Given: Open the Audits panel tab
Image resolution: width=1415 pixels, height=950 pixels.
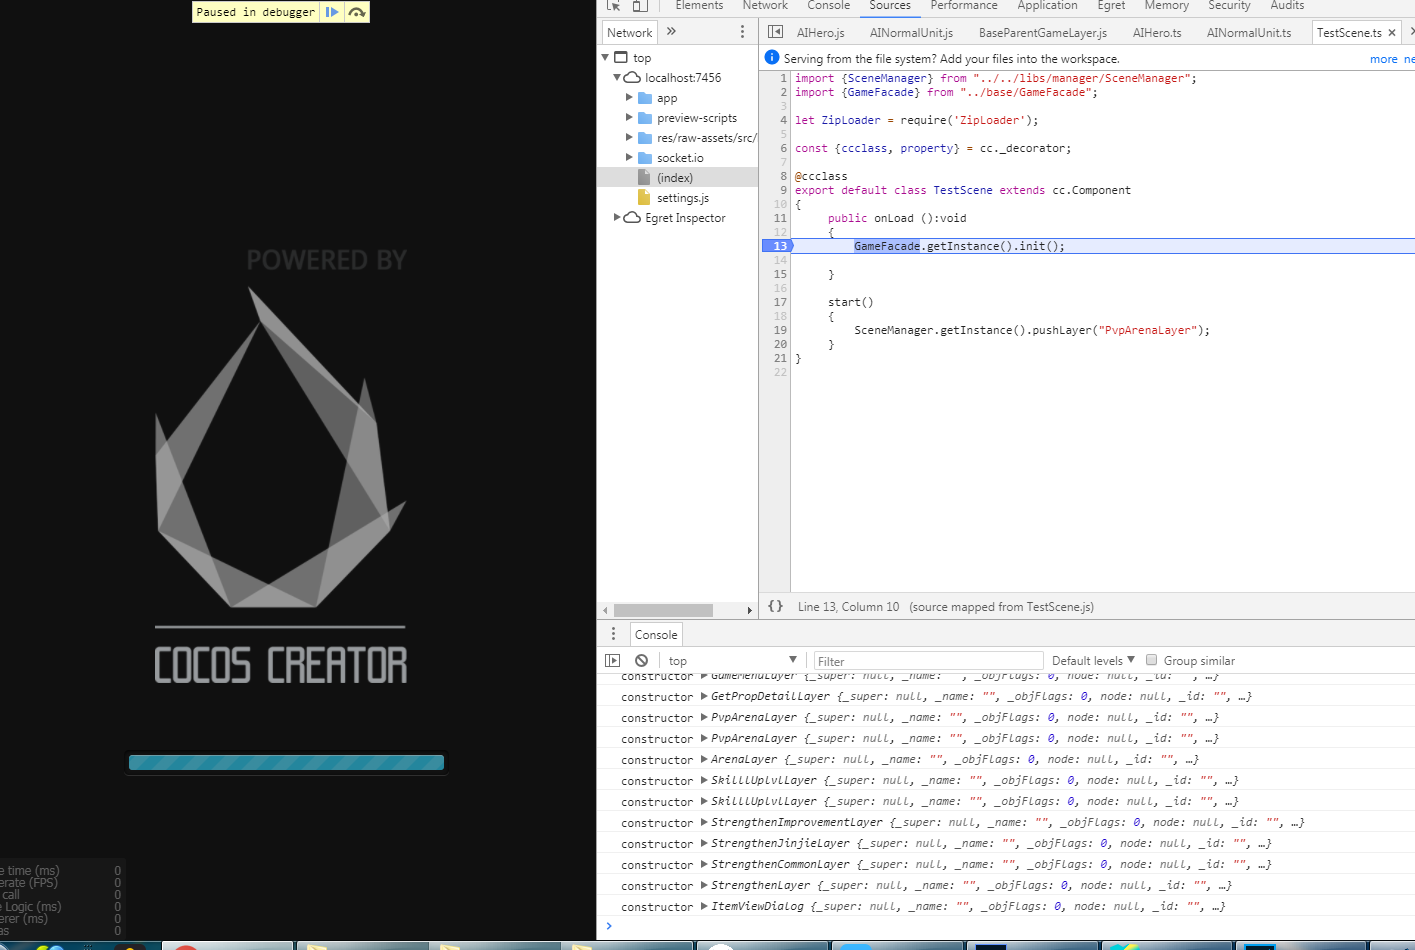Looking at the screenshot, I should click(x=1287, y=6).
